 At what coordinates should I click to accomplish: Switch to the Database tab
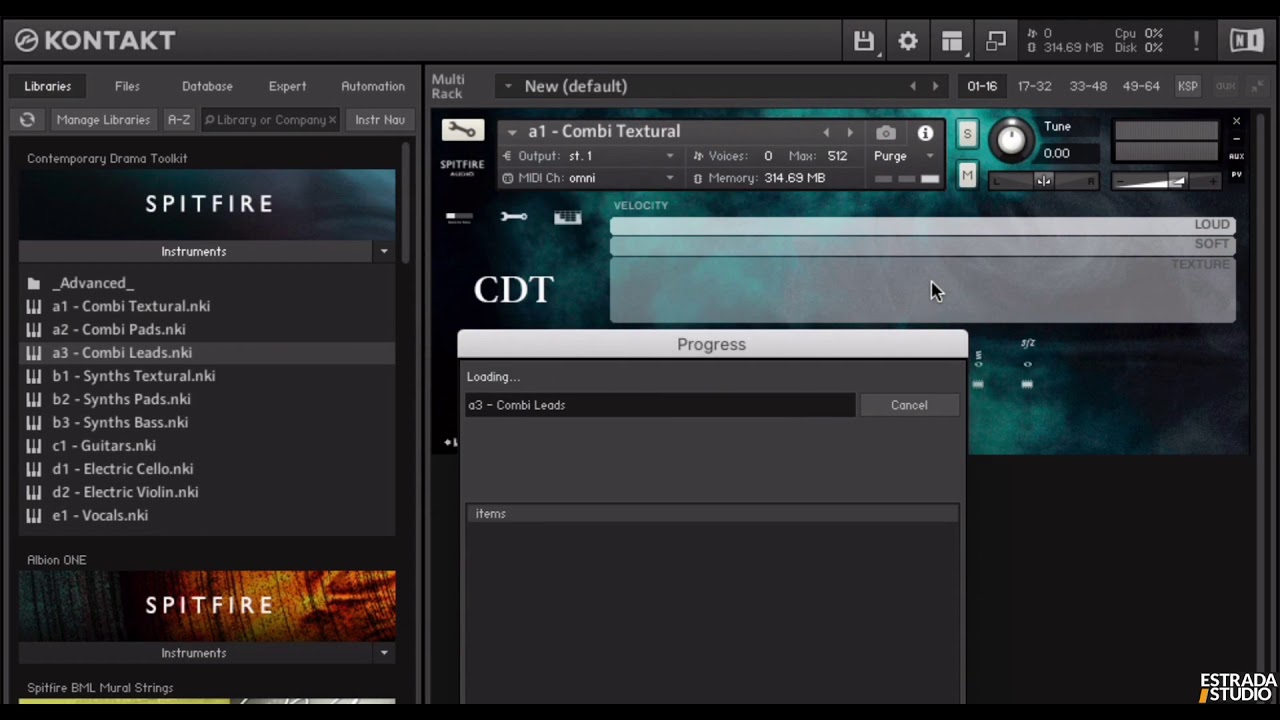pos(207,86)
